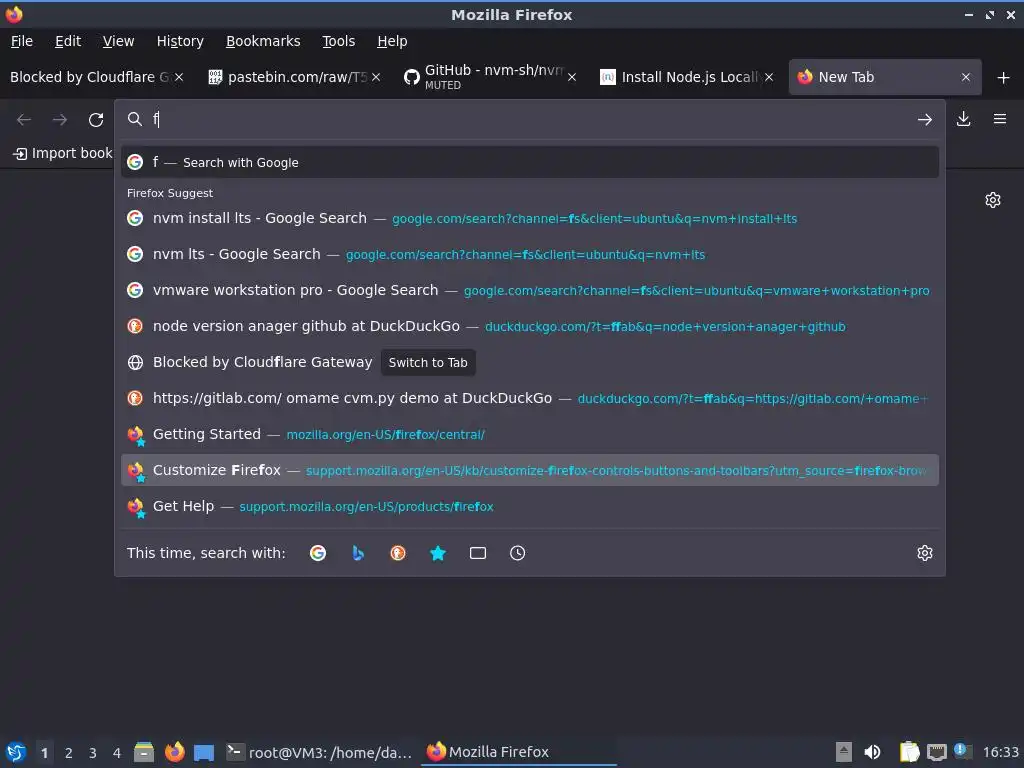Viewport: 1024px width, 768px height.
Task: Select 'nvm lts - Google Search' suggestion
Action: pyautogui.click(x=530, y=254)
